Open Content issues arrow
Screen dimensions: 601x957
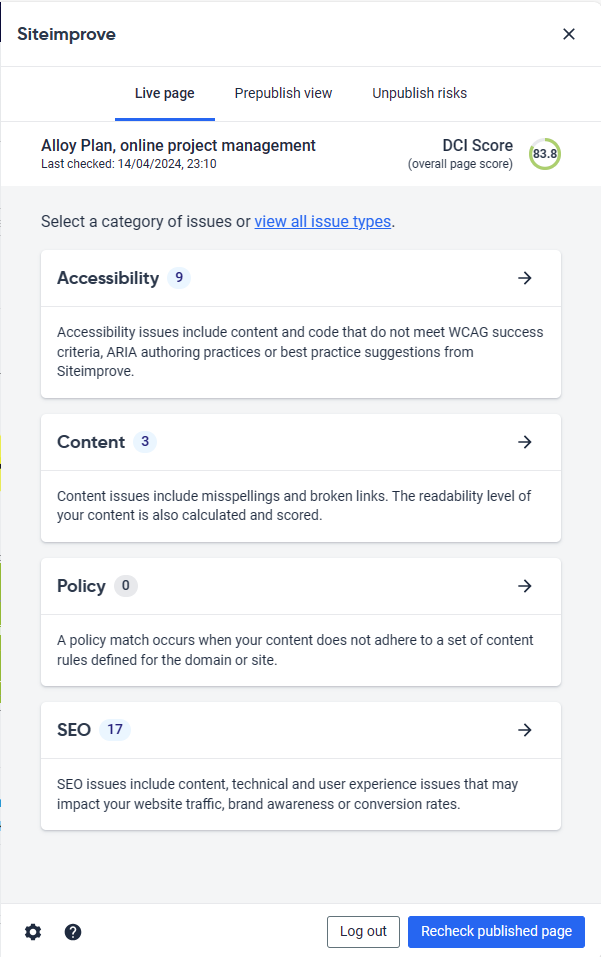coord(525,442)
